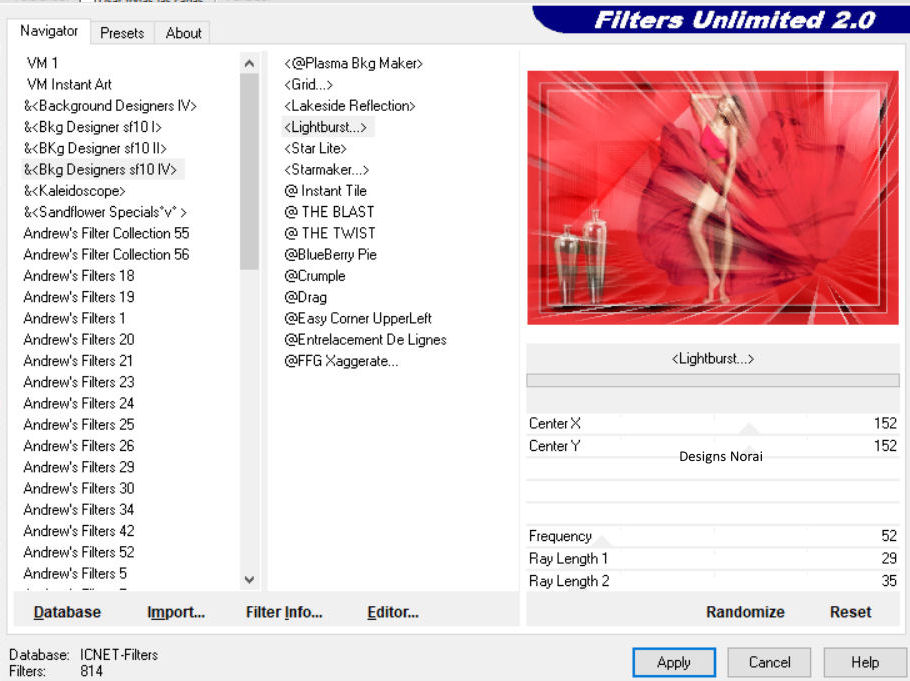
Task: Select Andrew's Filters 25
Action: (x=79, y=424)
